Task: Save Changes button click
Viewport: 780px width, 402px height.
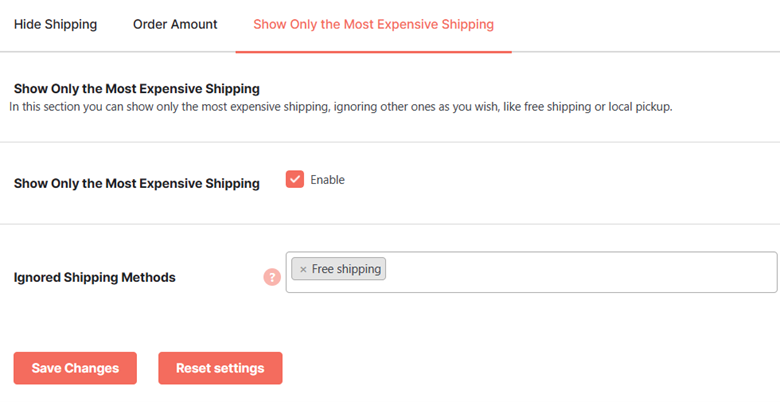Action: (75, 368)
